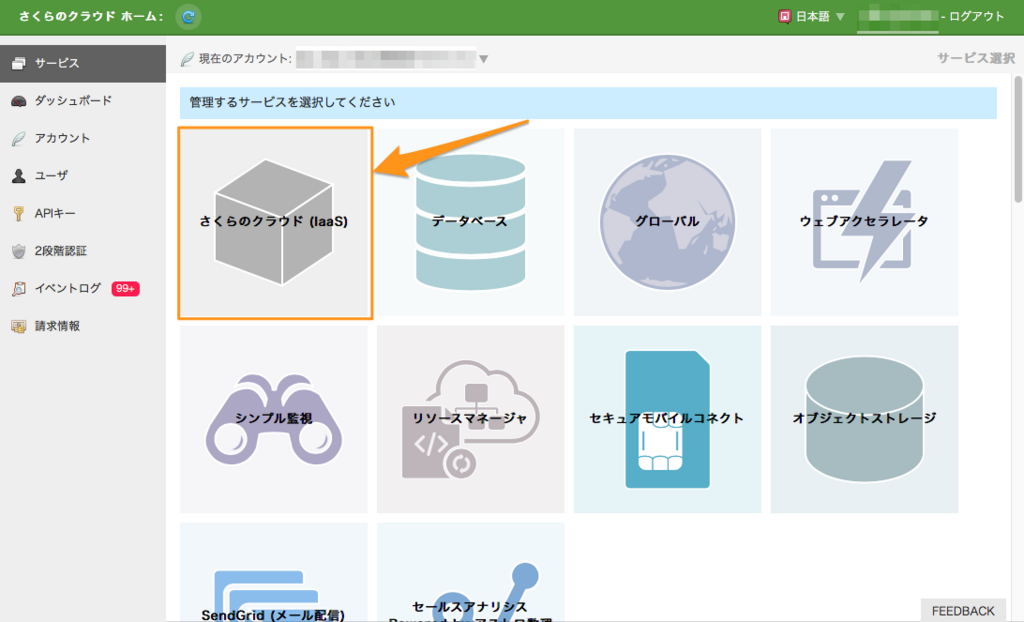1024x622 pixels.
Task: Open the さくらのクラウド (IaaS) service tile
Action: [x=275, y=223]
